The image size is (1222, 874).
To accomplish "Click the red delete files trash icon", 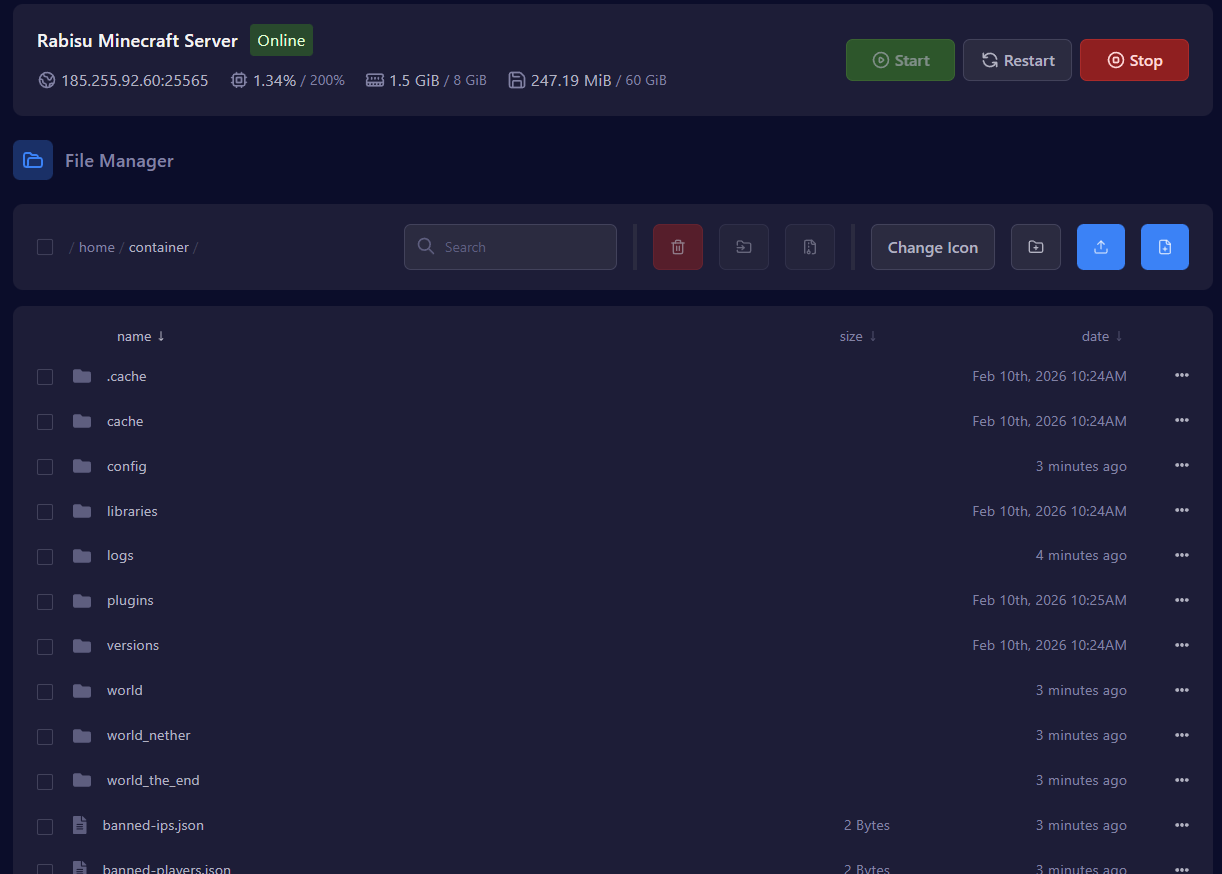I will (x=678, y=247).
